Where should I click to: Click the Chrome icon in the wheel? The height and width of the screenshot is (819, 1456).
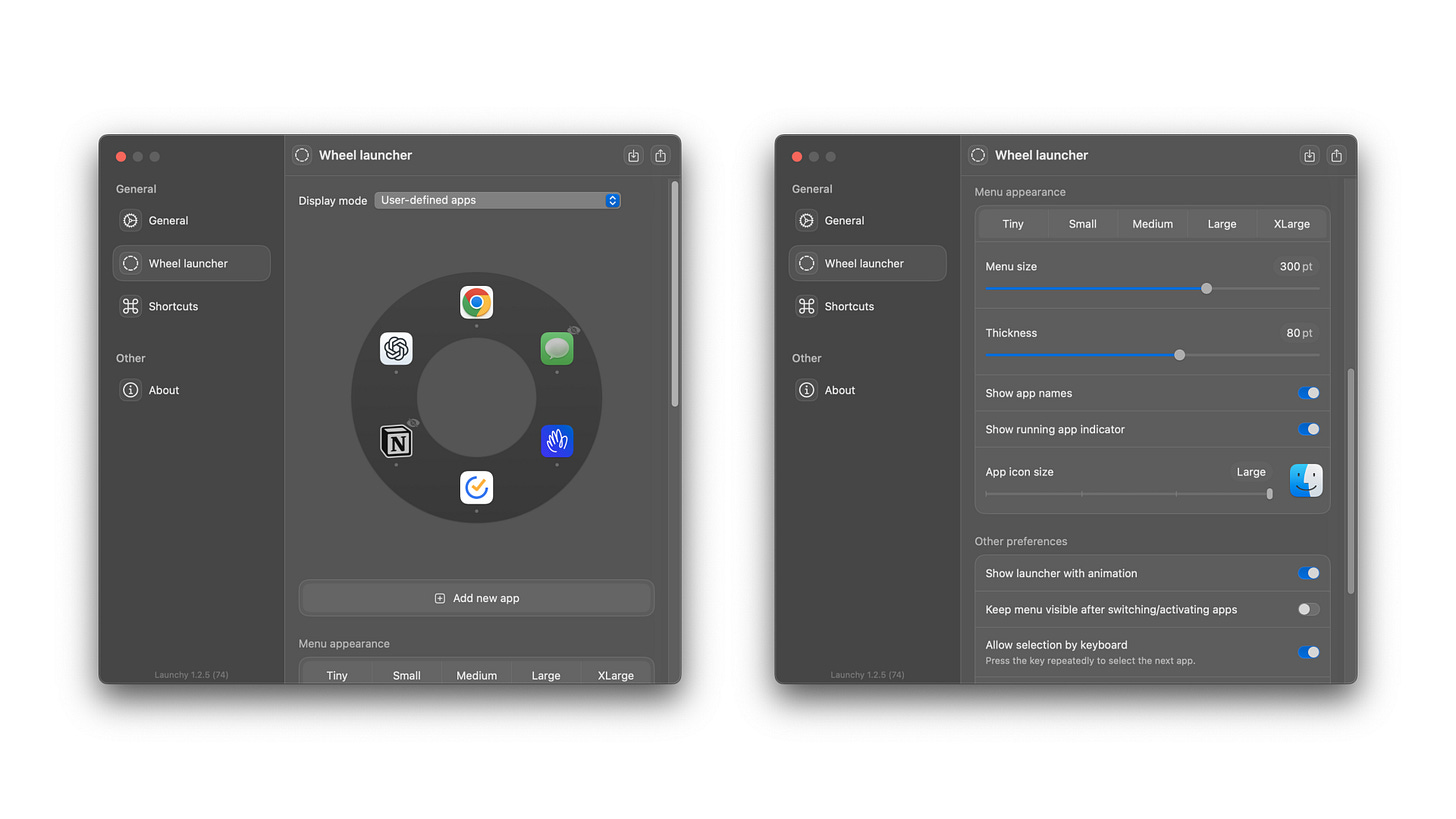tap(476, 302)
